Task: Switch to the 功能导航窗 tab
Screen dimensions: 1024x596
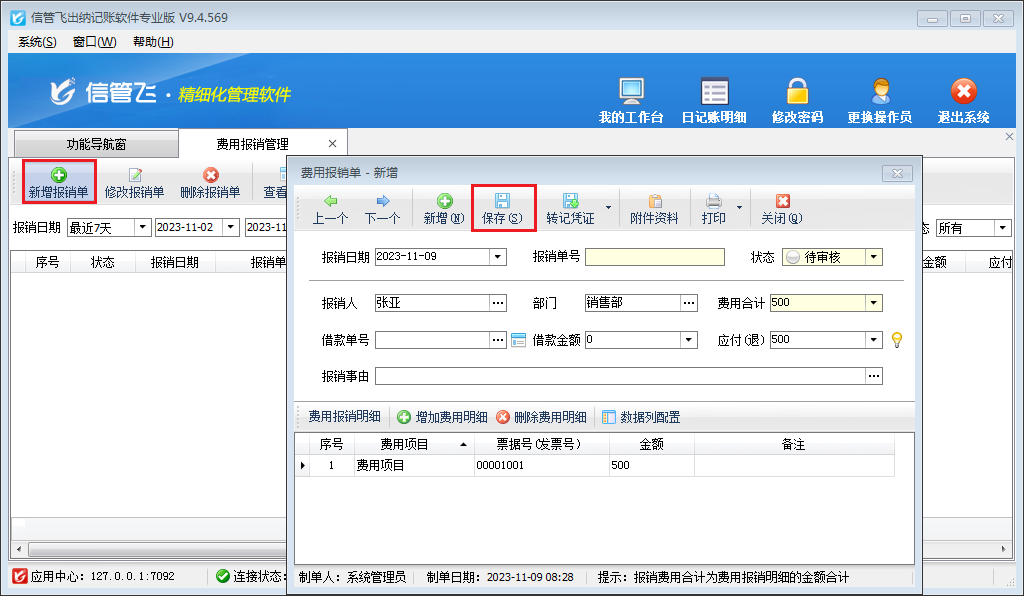Action: (x=97, y=144)
